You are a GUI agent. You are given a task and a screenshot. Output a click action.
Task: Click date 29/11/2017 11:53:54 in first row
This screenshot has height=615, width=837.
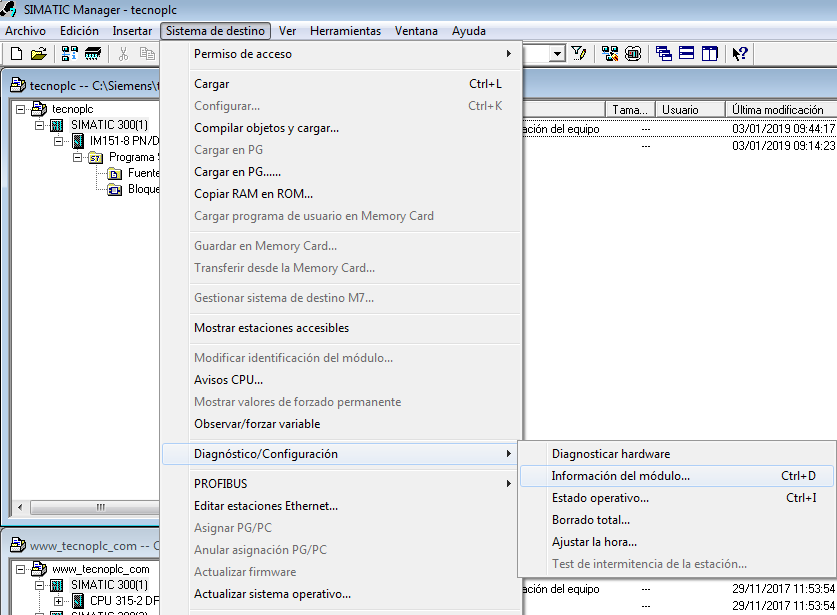click(x=783, y=589)
